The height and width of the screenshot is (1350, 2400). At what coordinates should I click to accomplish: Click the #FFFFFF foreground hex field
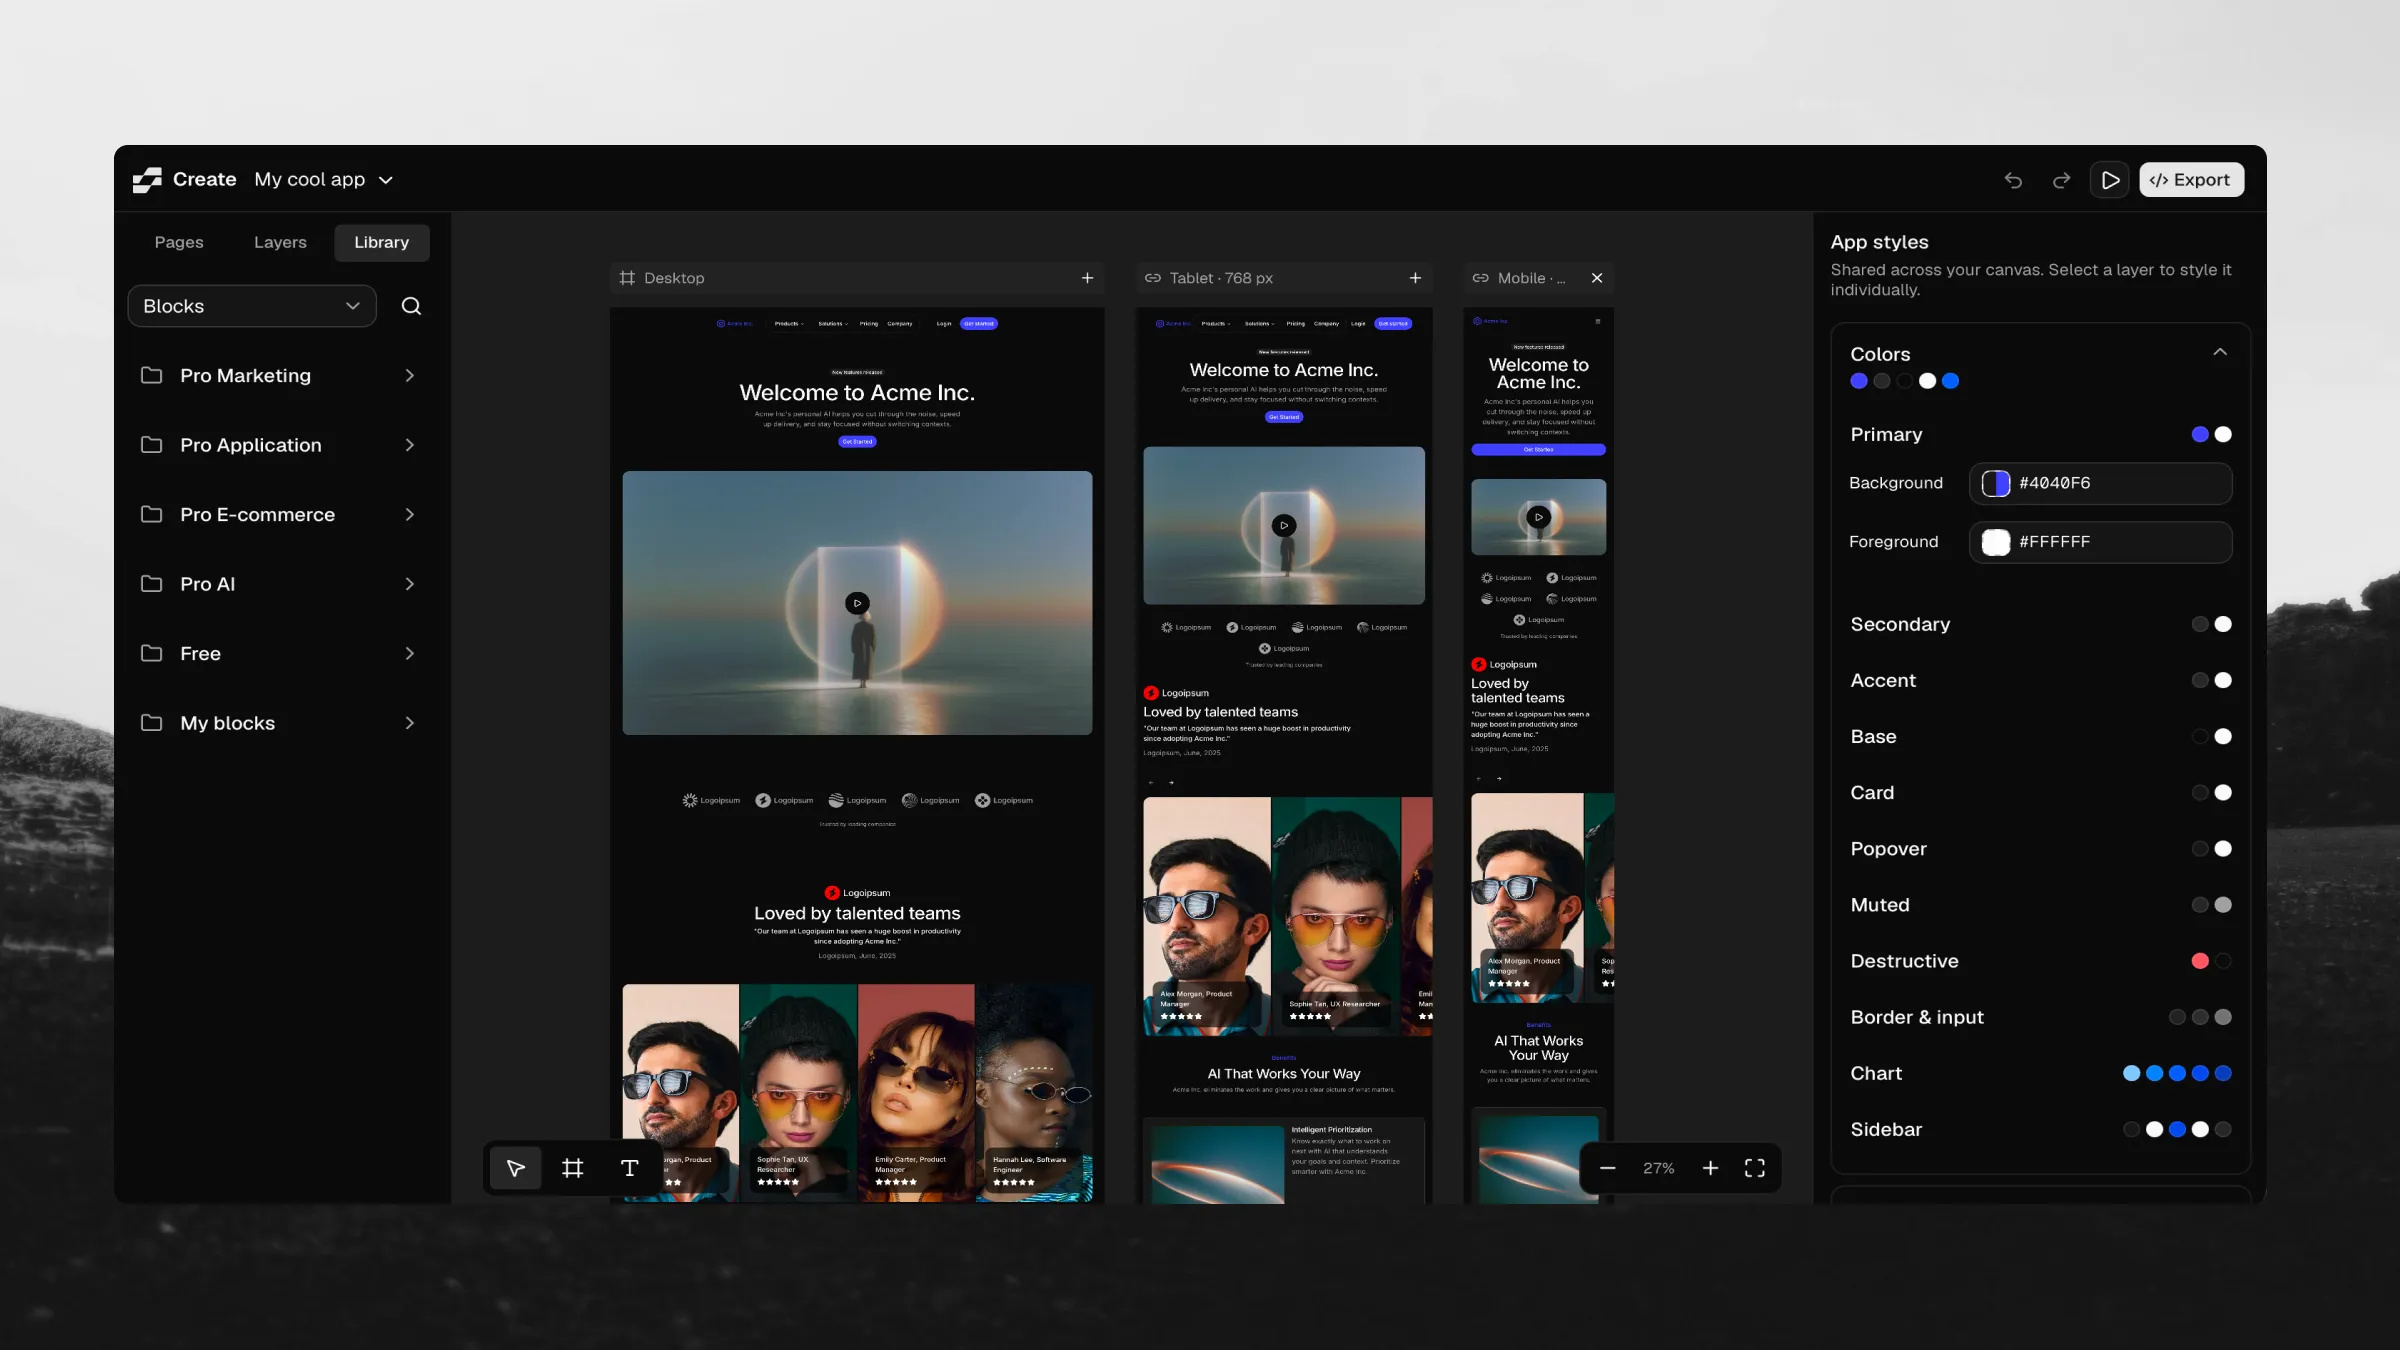click(x=2101, y=542)
